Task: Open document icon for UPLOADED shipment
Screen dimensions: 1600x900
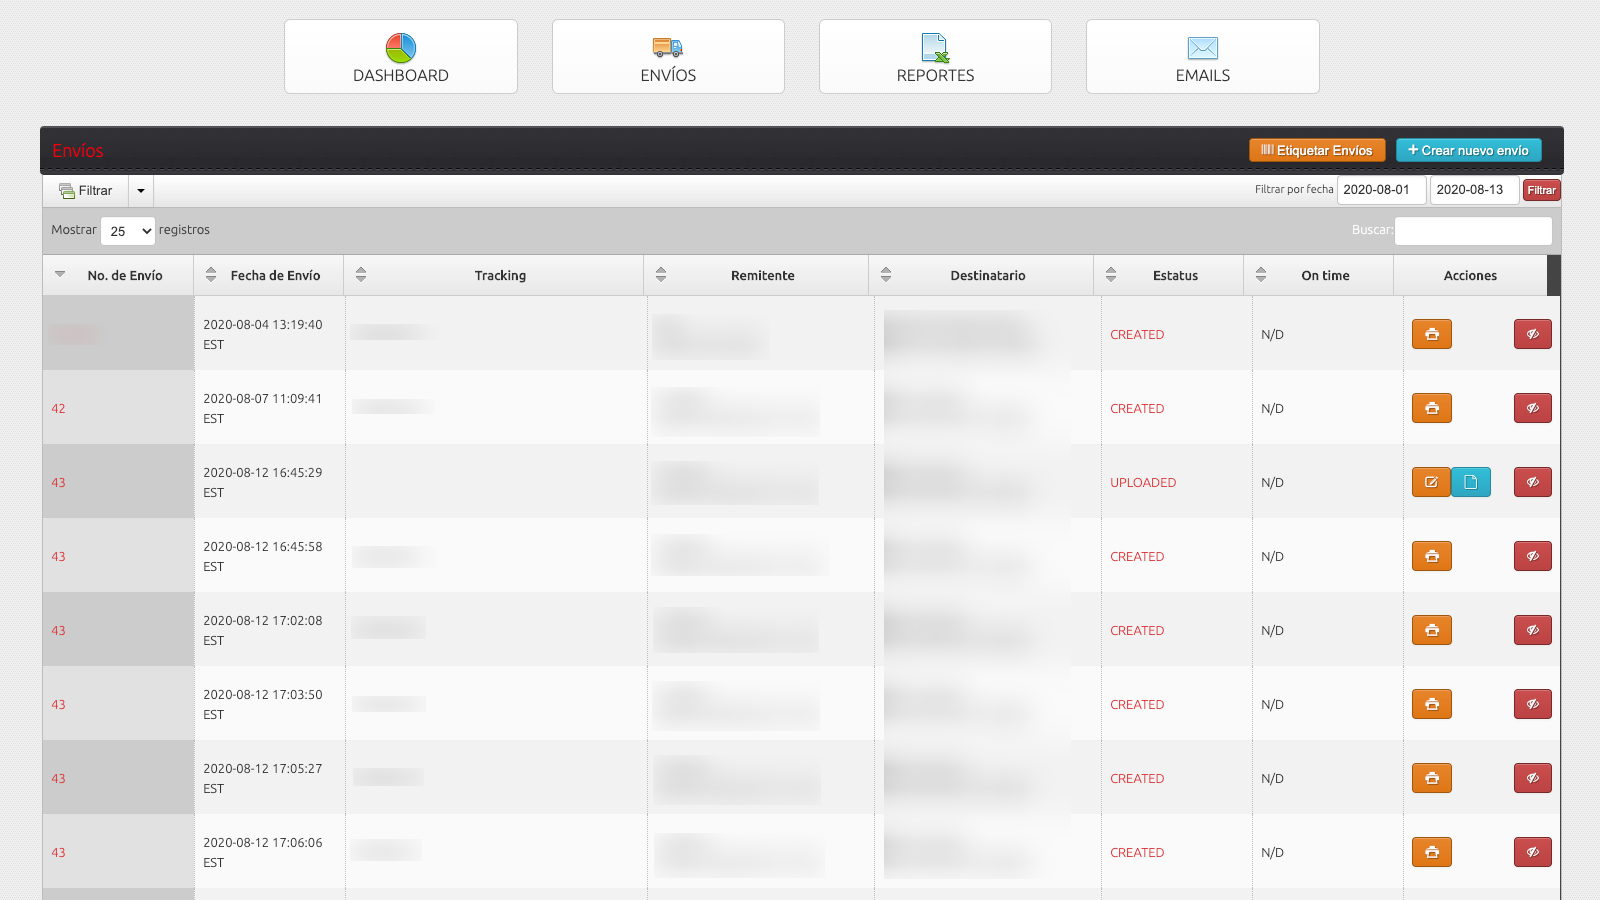Action: click(1471, 482)
